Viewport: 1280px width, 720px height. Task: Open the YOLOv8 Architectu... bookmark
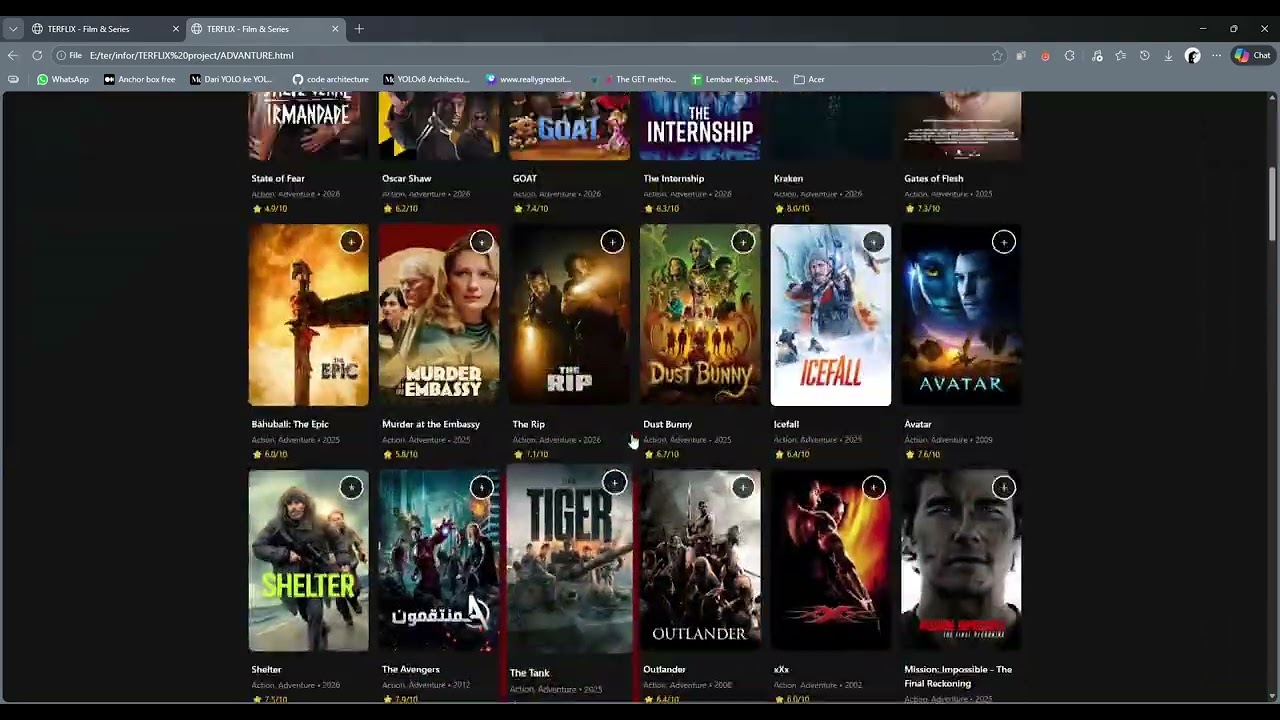(425, 79)
